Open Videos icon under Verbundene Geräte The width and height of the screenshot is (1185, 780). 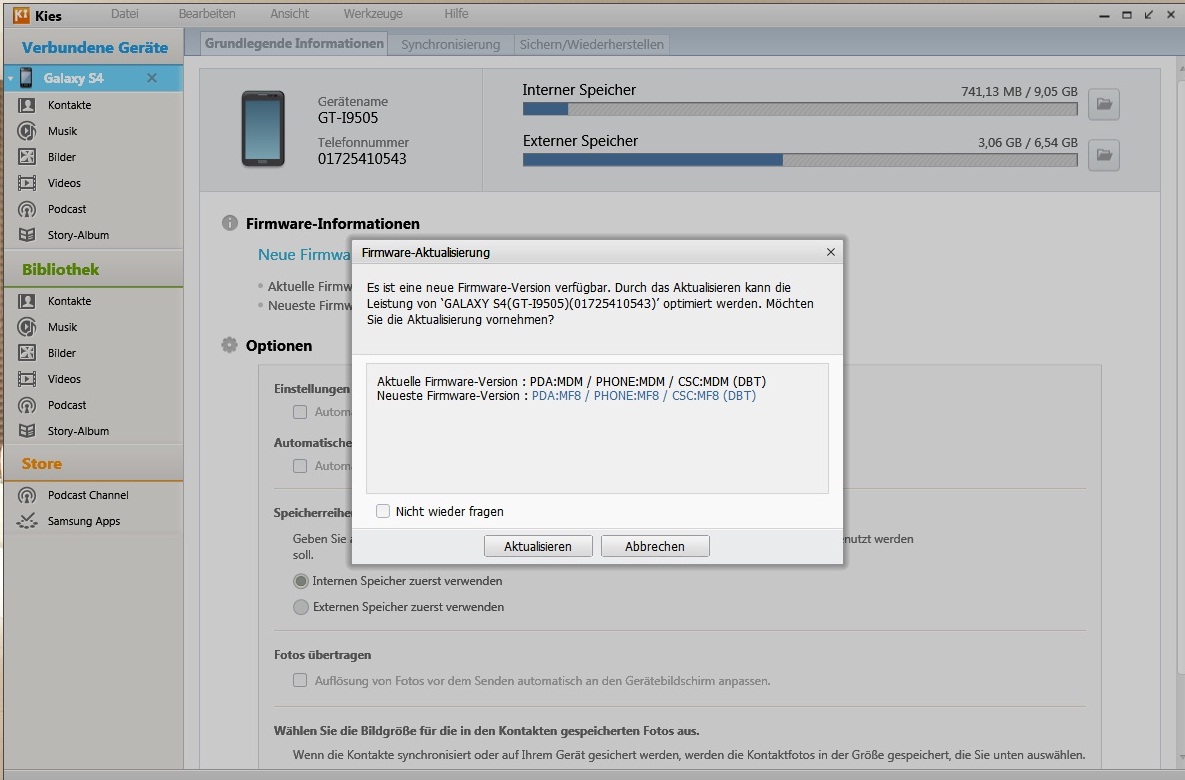pyautogui.click(x=26, y=183)
